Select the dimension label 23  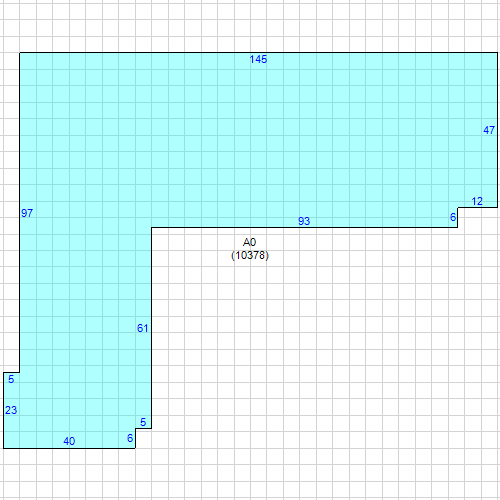(11, 410)
